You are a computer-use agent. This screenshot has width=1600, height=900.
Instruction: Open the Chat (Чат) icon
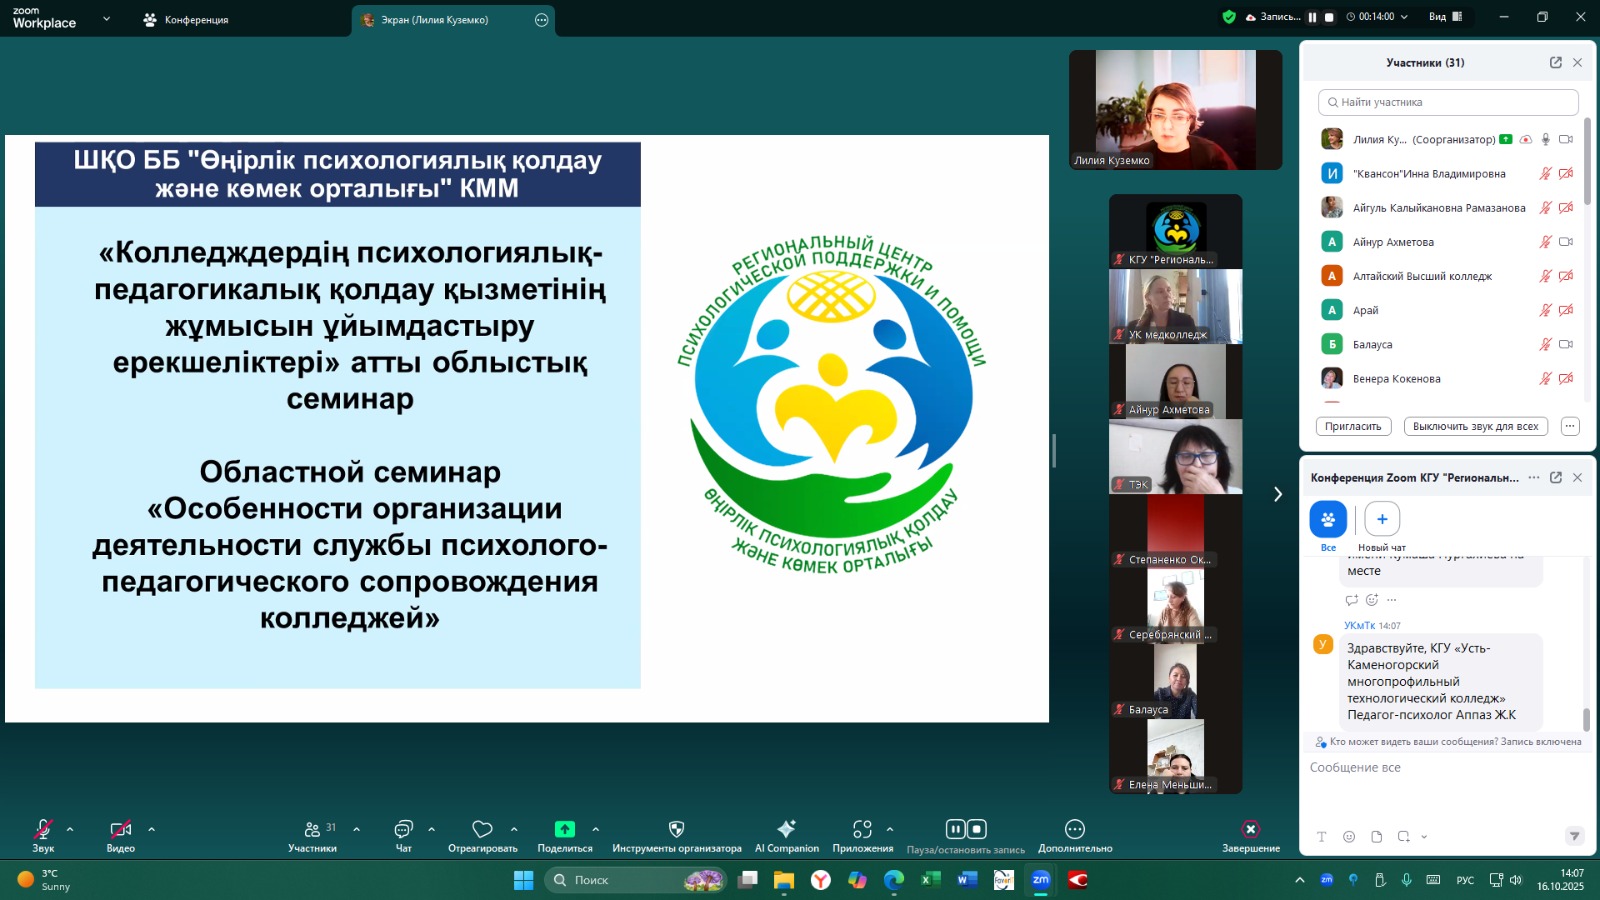(403, 830)
